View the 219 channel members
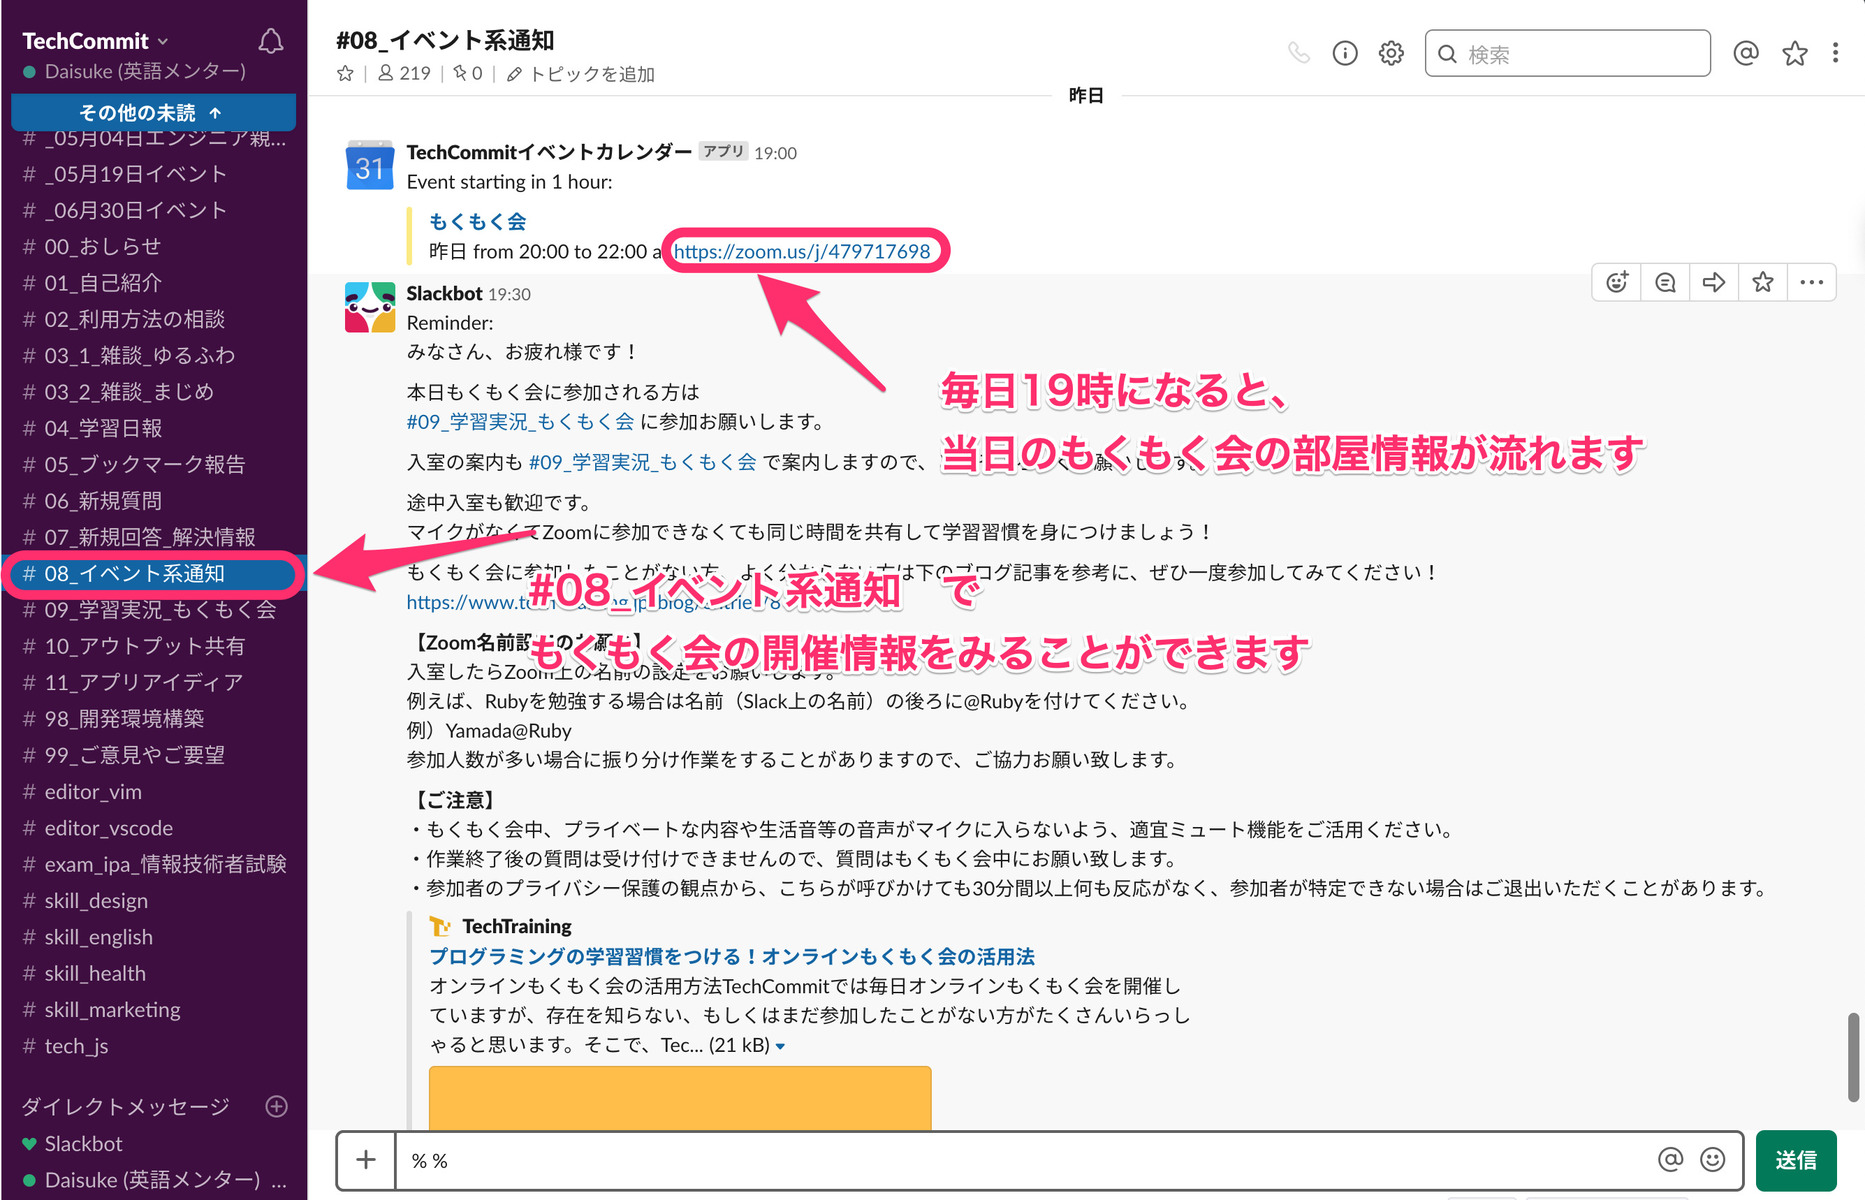This screenshot has width=1865, height=1200. pos(404,74)
